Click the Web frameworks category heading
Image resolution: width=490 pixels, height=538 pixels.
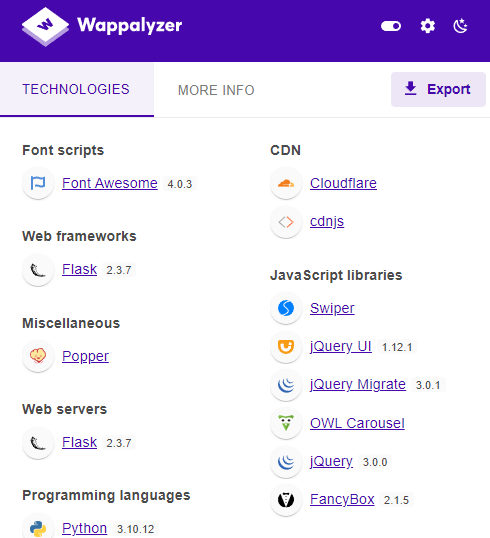coord(79,236)
